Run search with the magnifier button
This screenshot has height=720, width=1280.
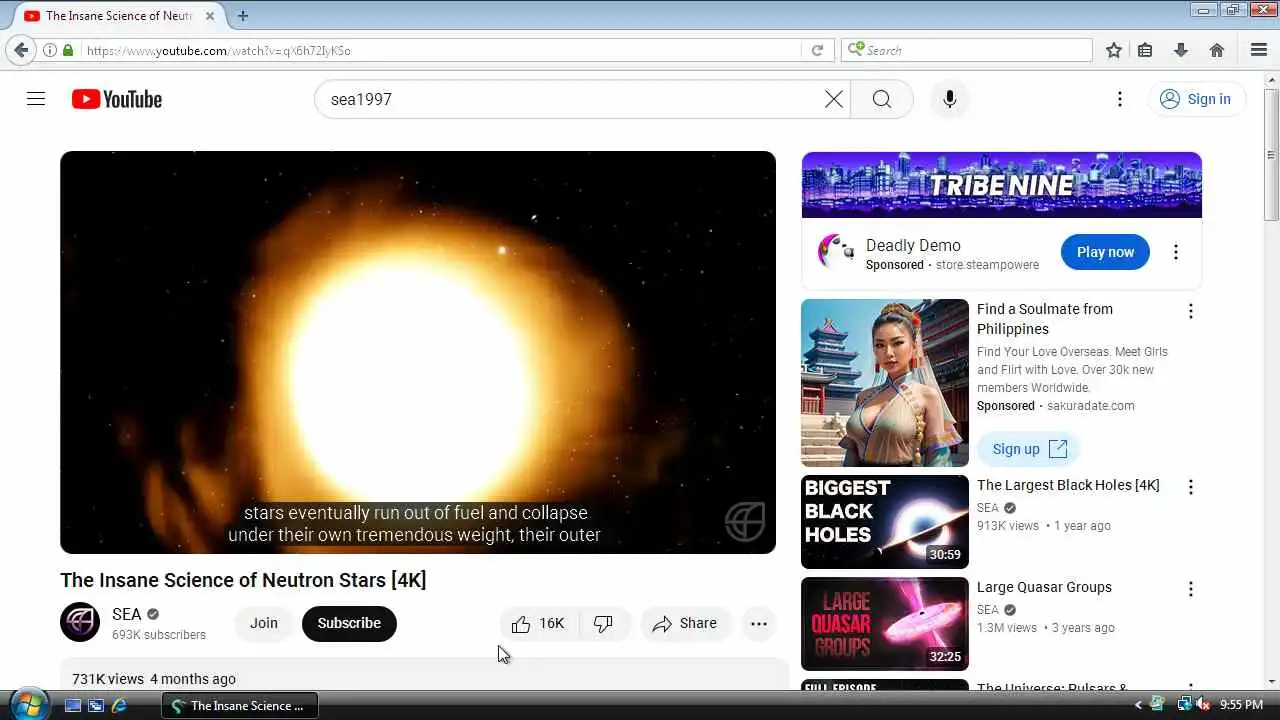coord(882,99)
